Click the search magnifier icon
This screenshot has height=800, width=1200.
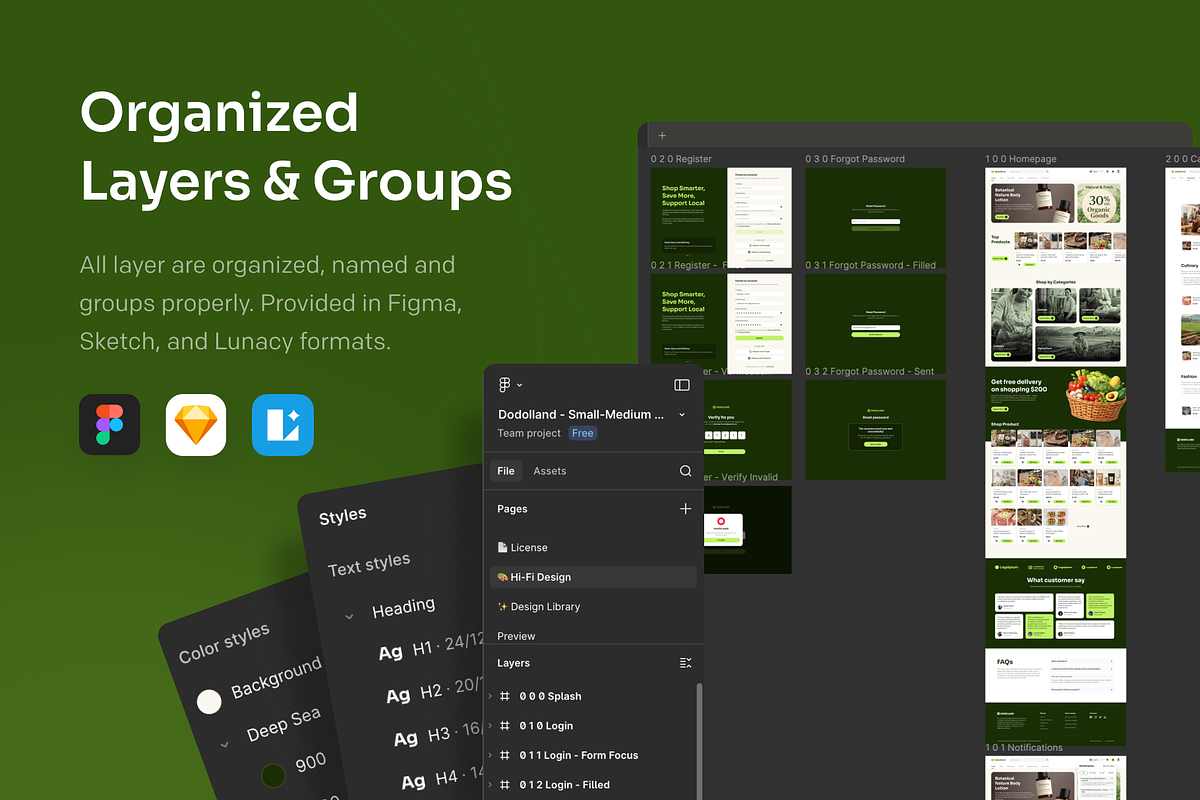[x=685, y=471]
